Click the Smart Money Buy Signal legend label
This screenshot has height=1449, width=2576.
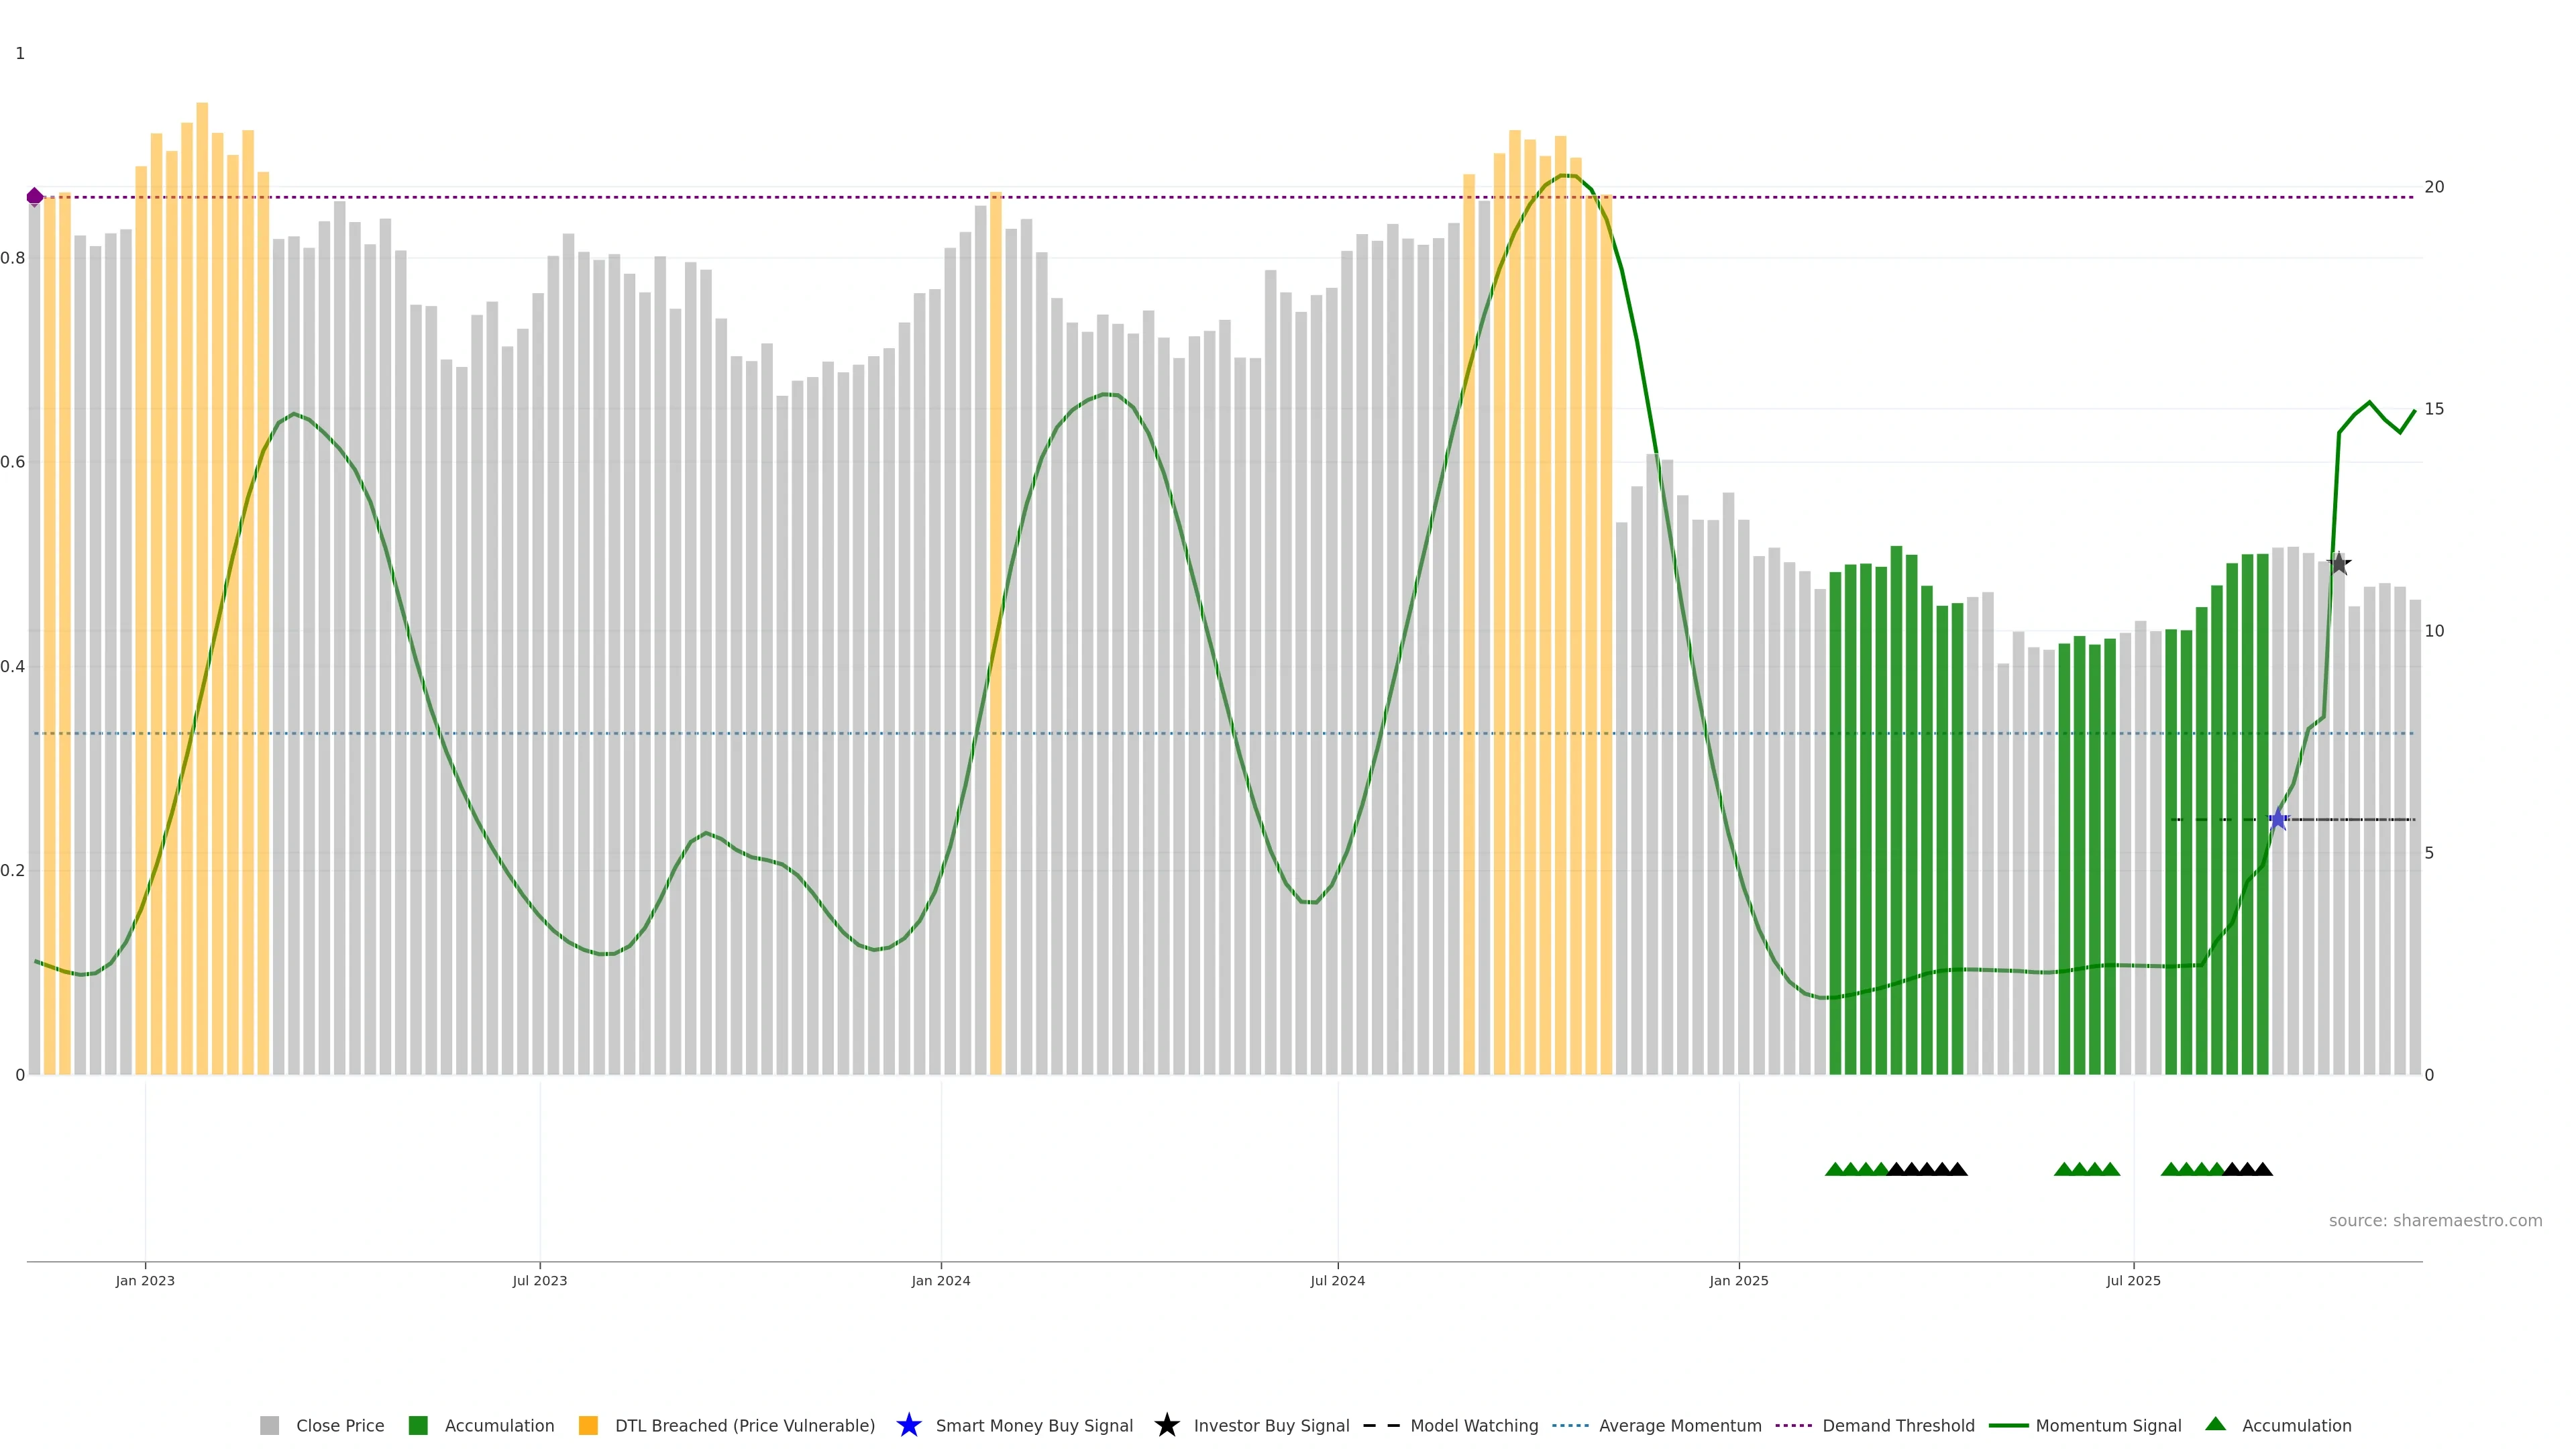(x=1034, y=1425)
